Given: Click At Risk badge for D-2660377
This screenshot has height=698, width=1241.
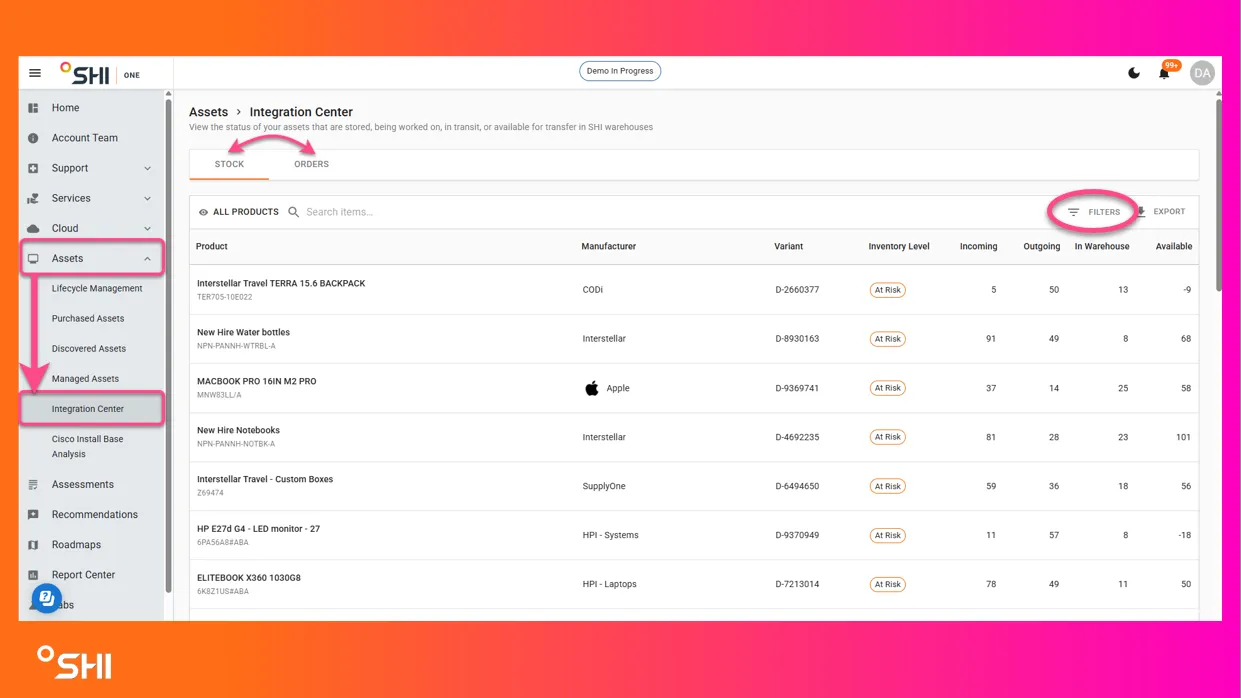Looking at the screenshot, I should tap(887, 290).
